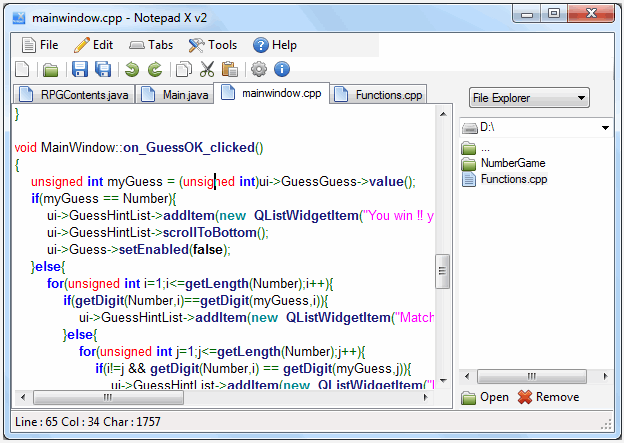The height and width of the screenshot is (443, 624).
Task: Click the Copy toolbar icon
Action: [183, 69]
